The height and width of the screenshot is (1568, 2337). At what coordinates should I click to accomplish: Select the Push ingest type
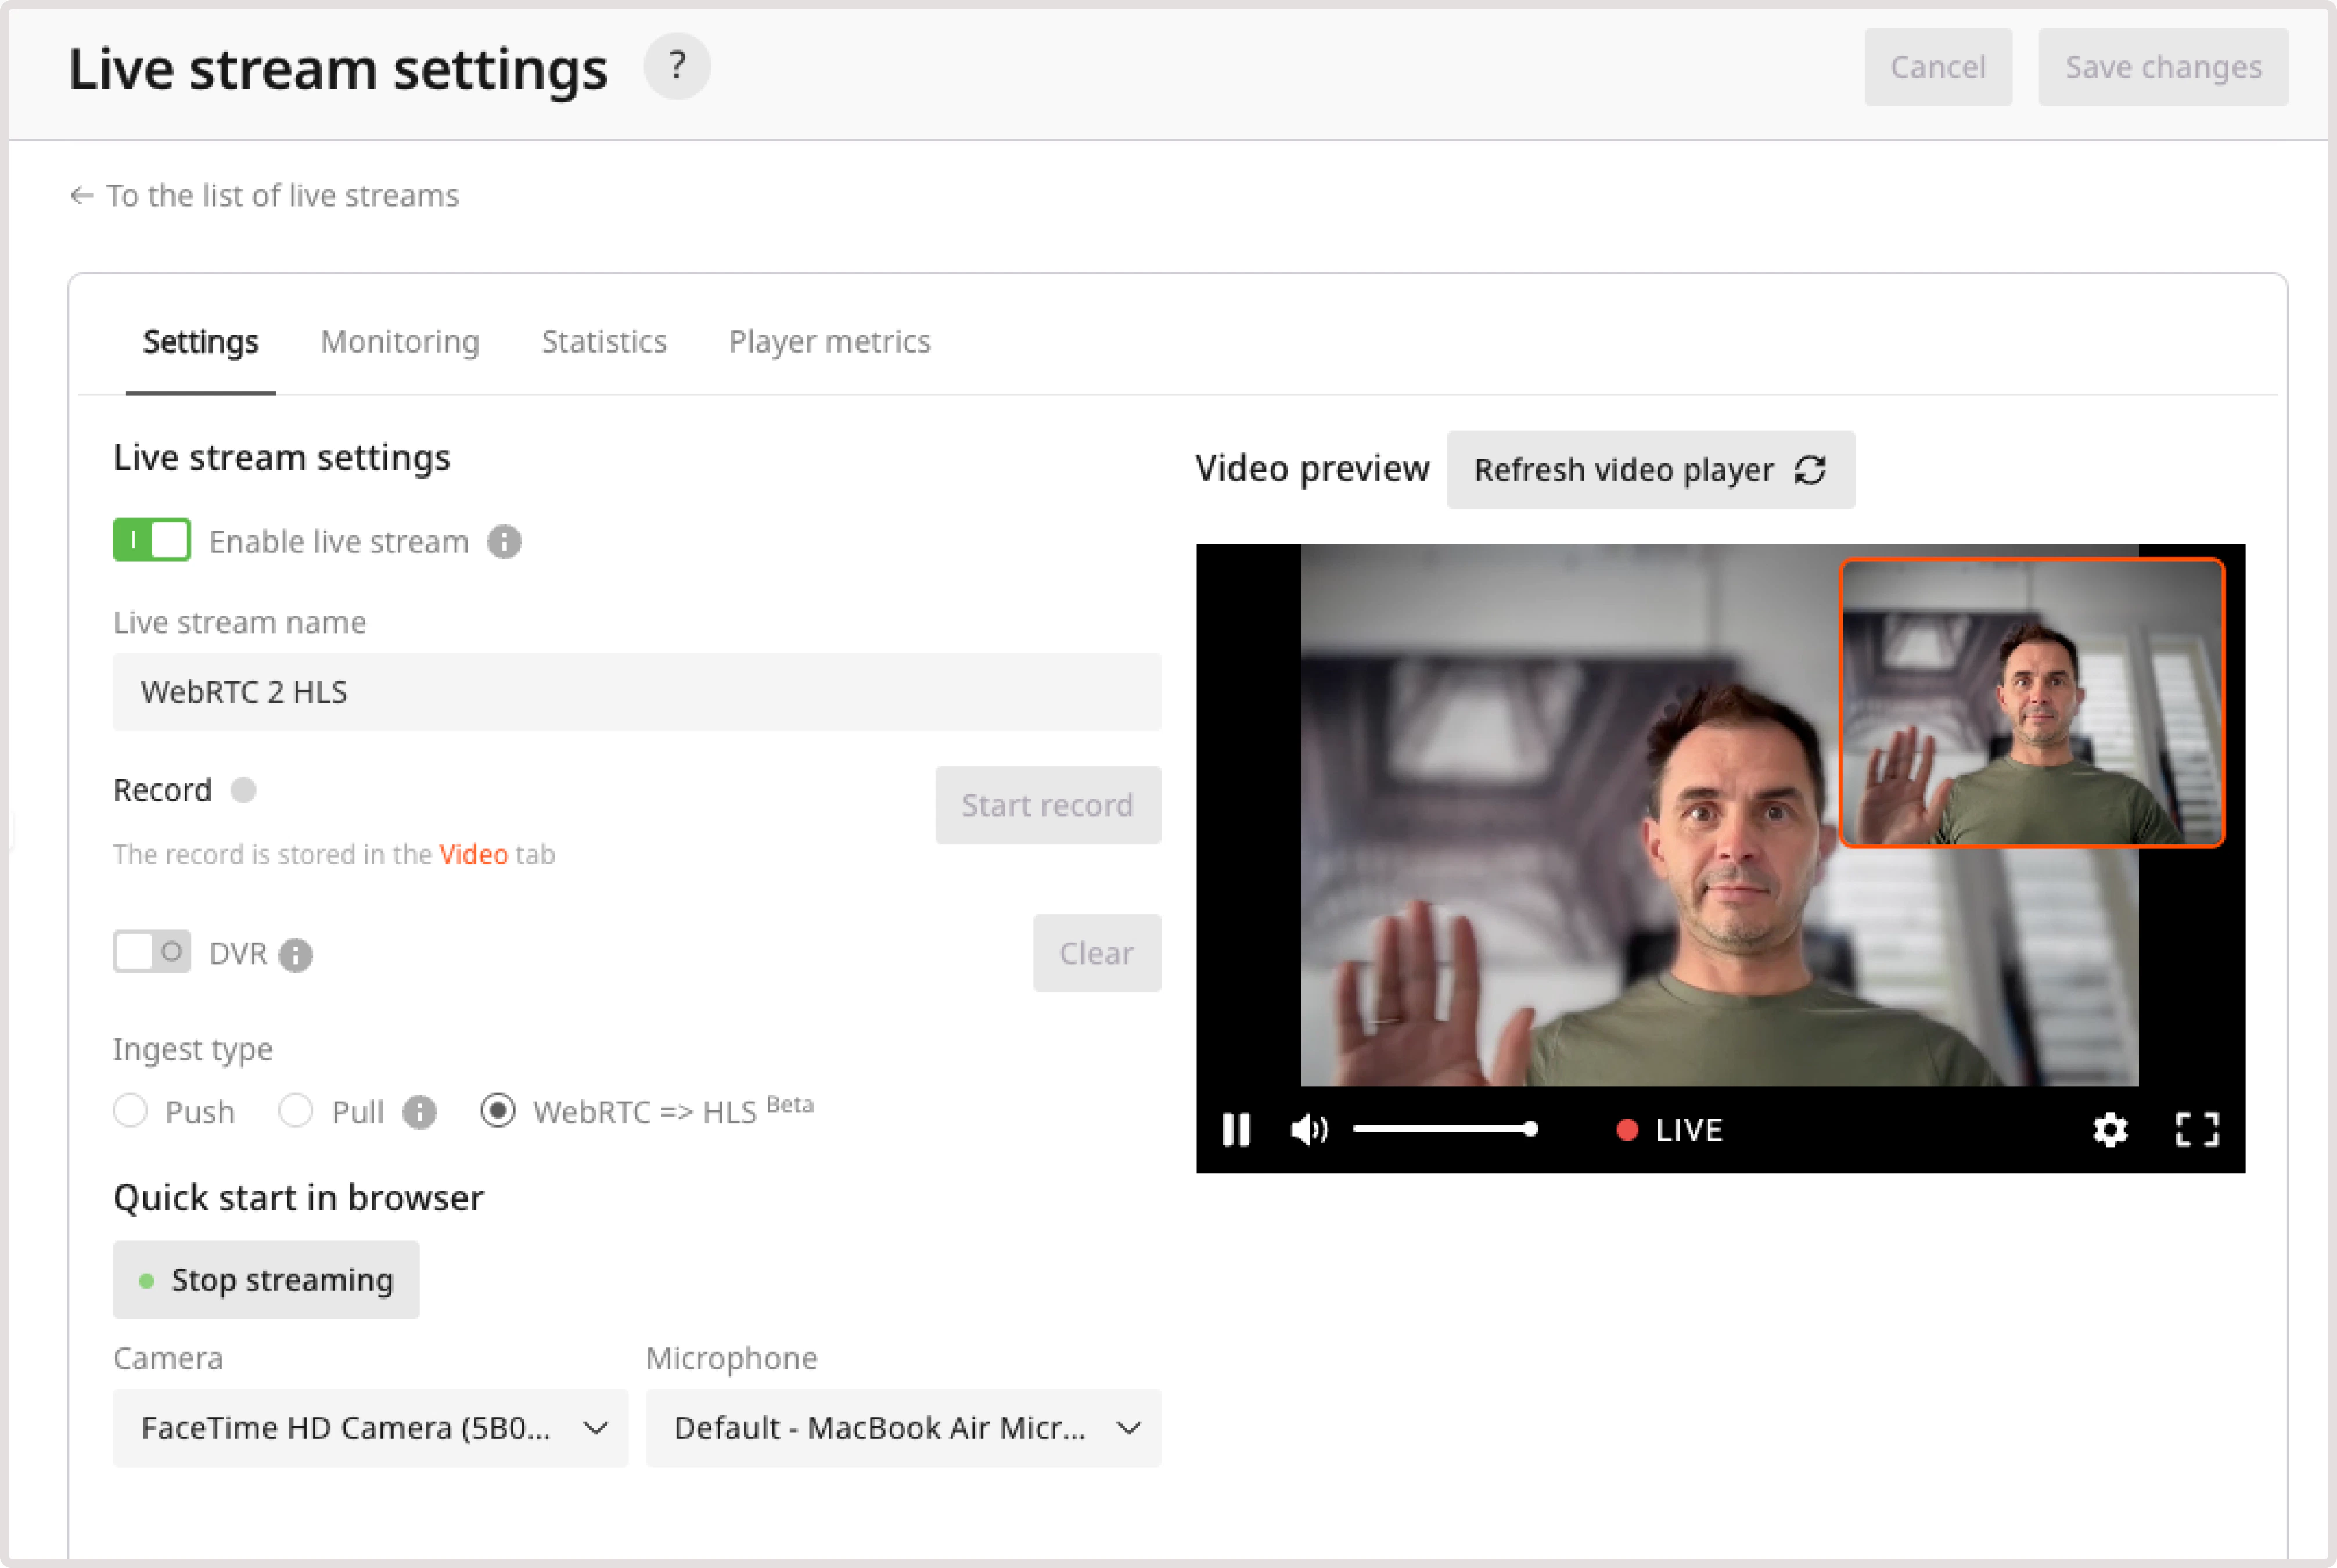(130, 1111)
